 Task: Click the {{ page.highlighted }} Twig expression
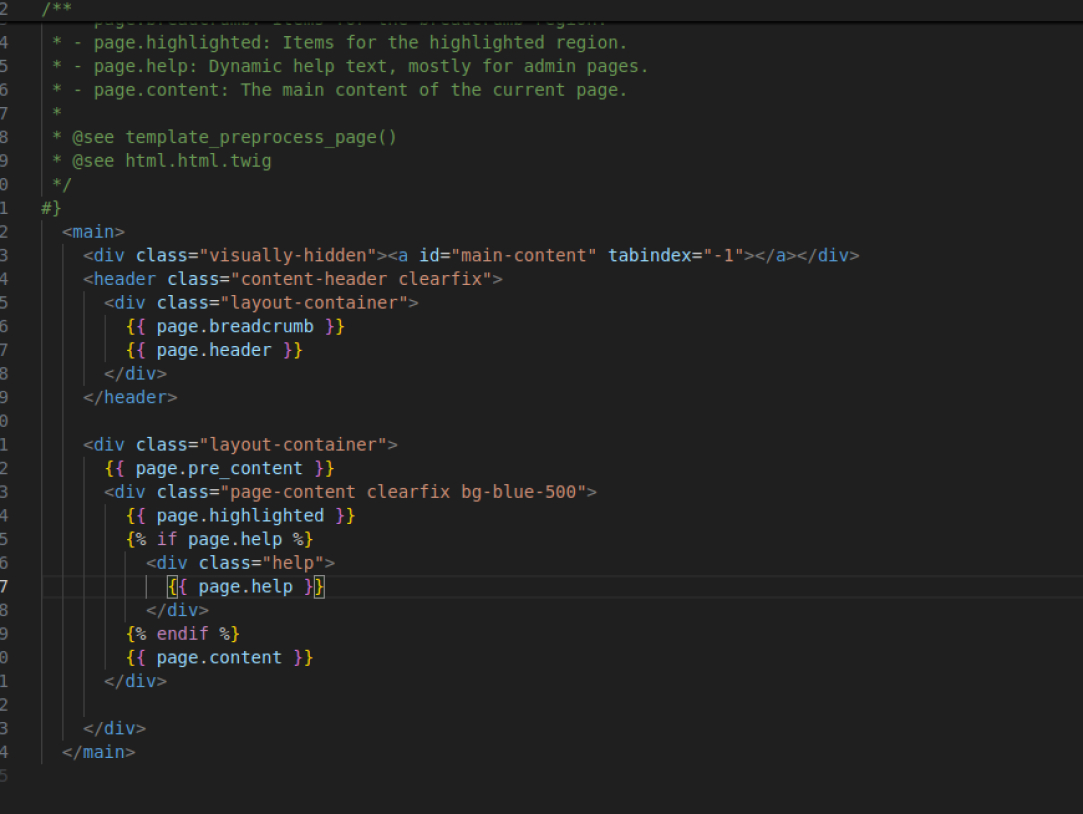[240, 516]
